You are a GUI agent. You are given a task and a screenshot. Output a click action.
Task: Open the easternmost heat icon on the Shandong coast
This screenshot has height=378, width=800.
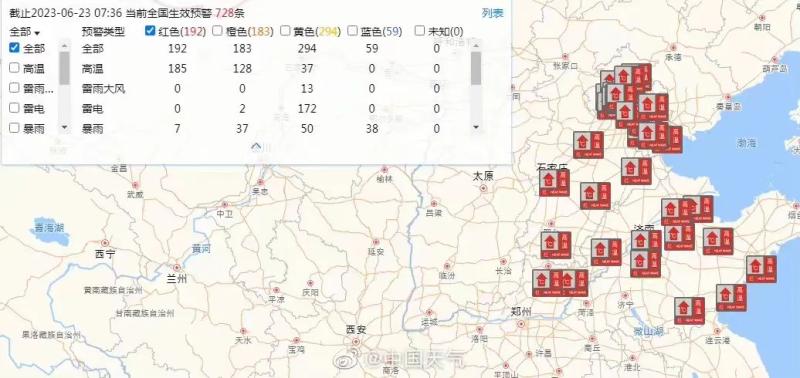761,269
